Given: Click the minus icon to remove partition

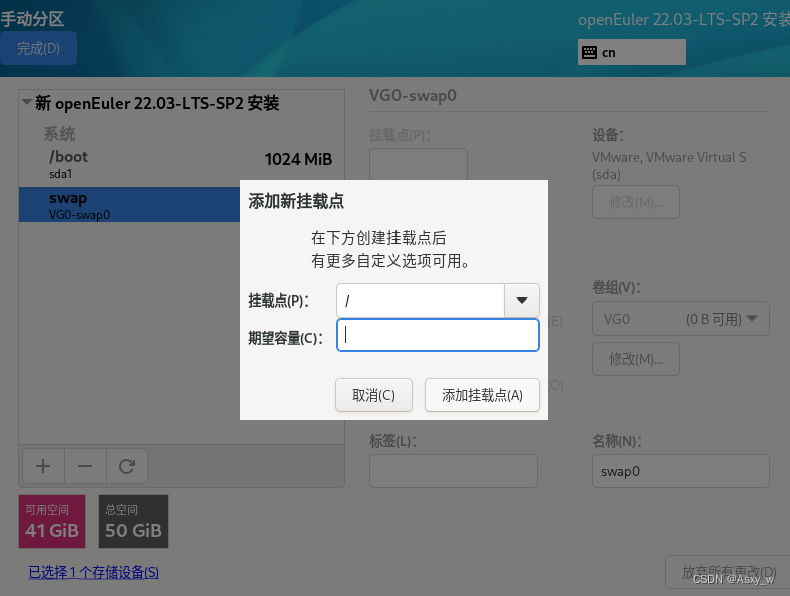Looking at the screenshot, I should (x=85, y=466).
